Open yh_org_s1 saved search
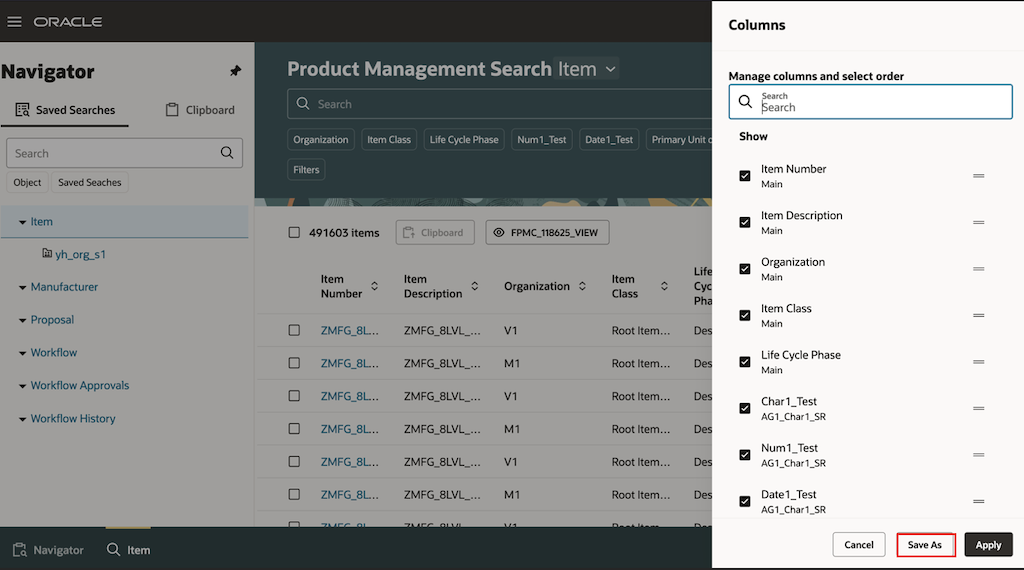The height and width of the screenshot is (570, 1024). (80, 254)
